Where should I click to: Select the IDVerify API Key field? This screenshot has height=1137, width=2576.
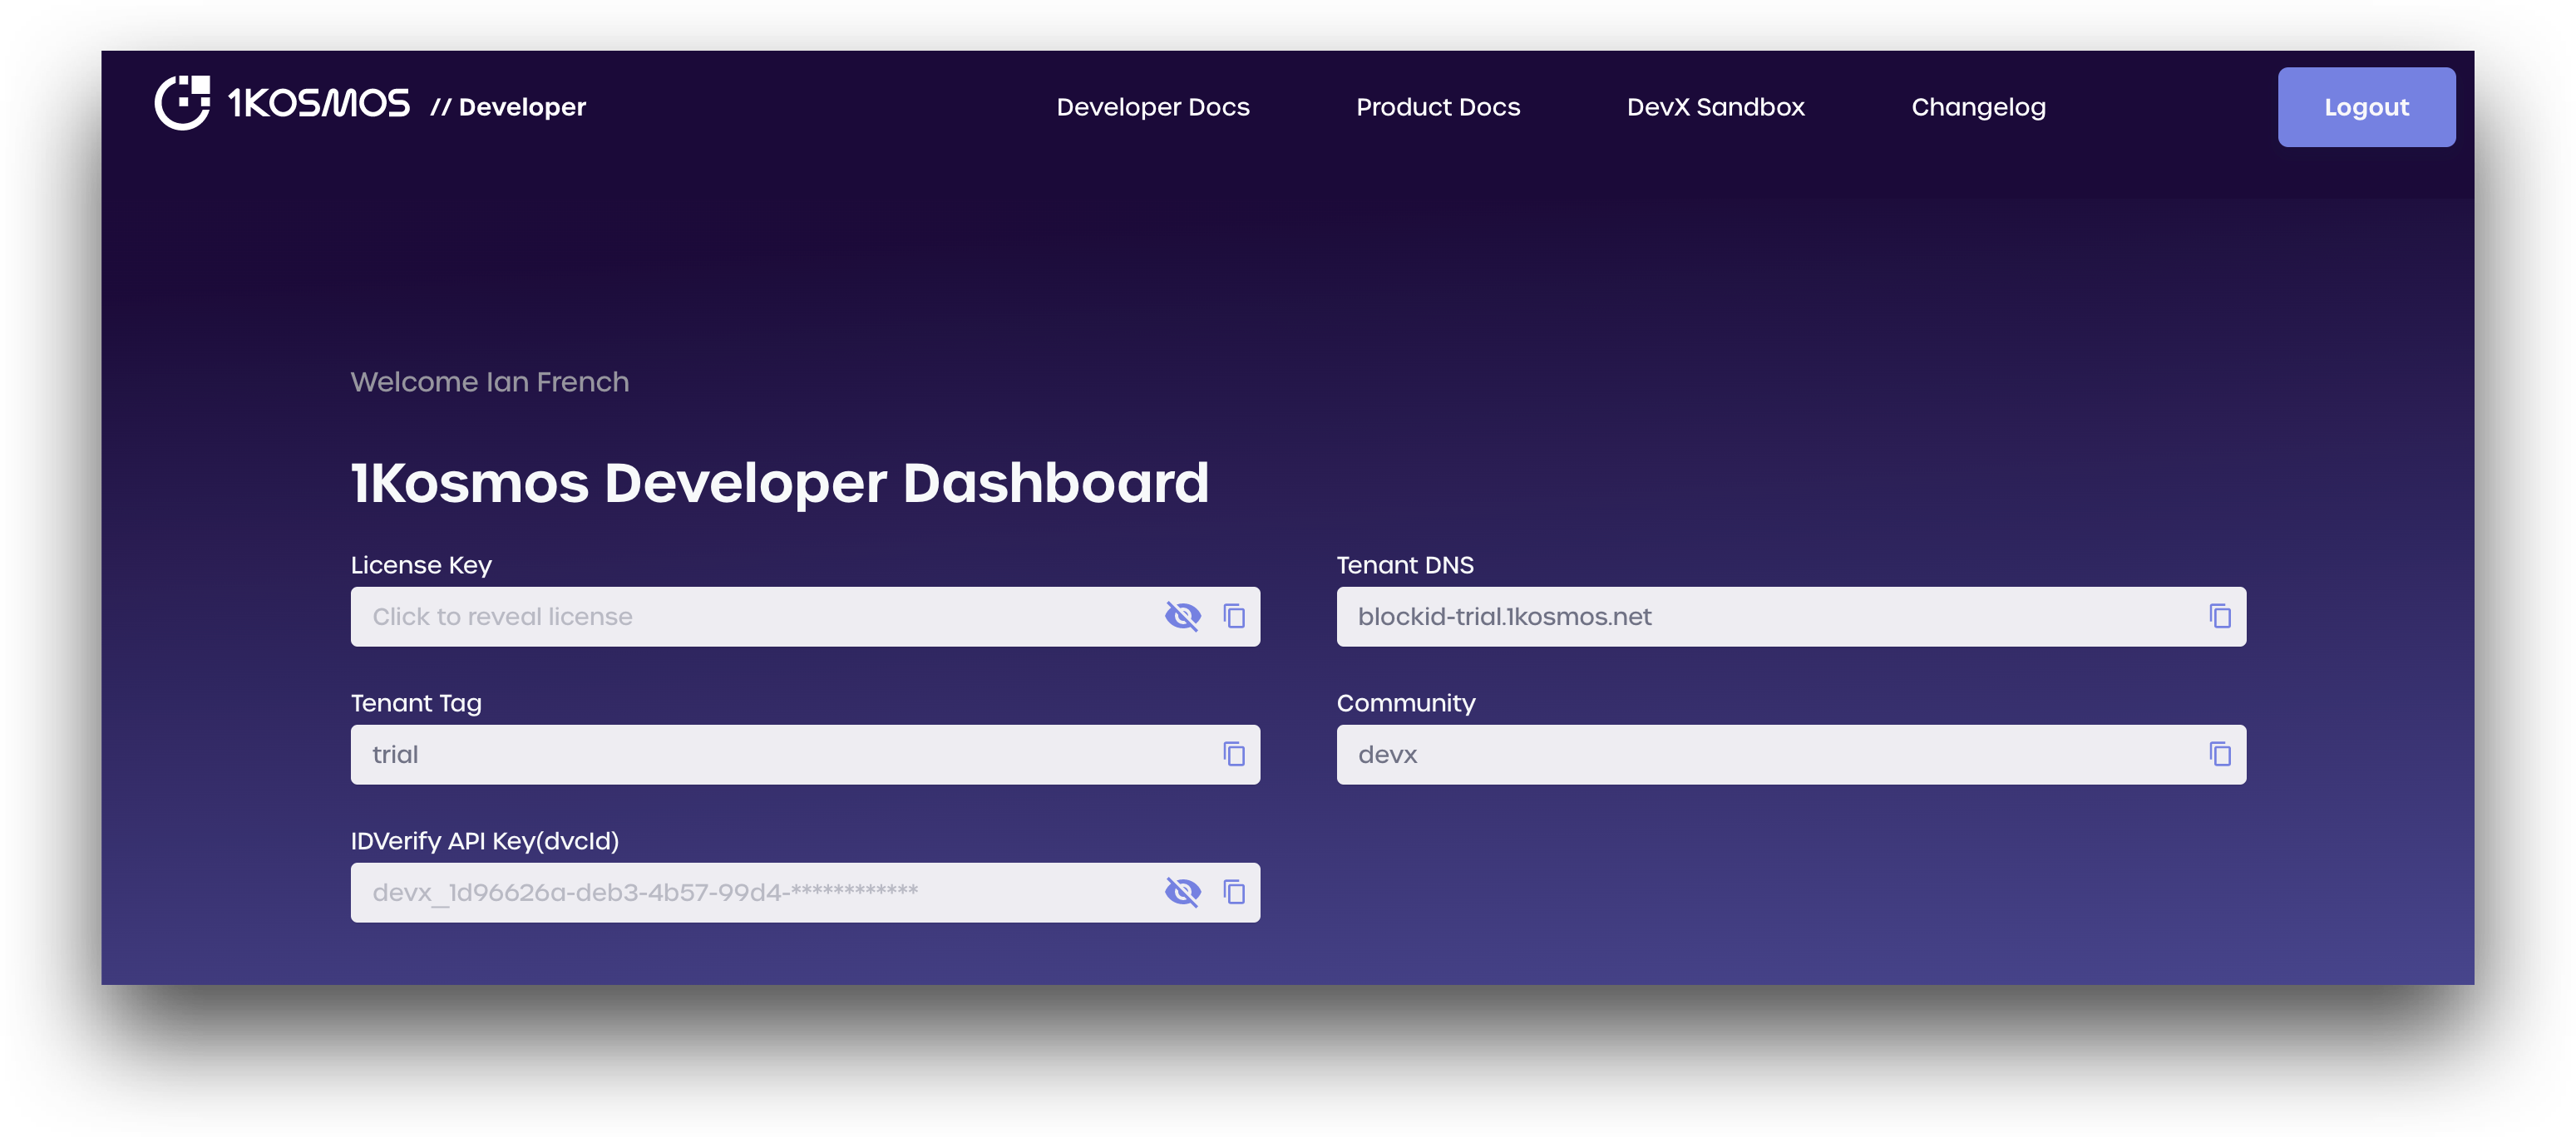coord(805,892)
